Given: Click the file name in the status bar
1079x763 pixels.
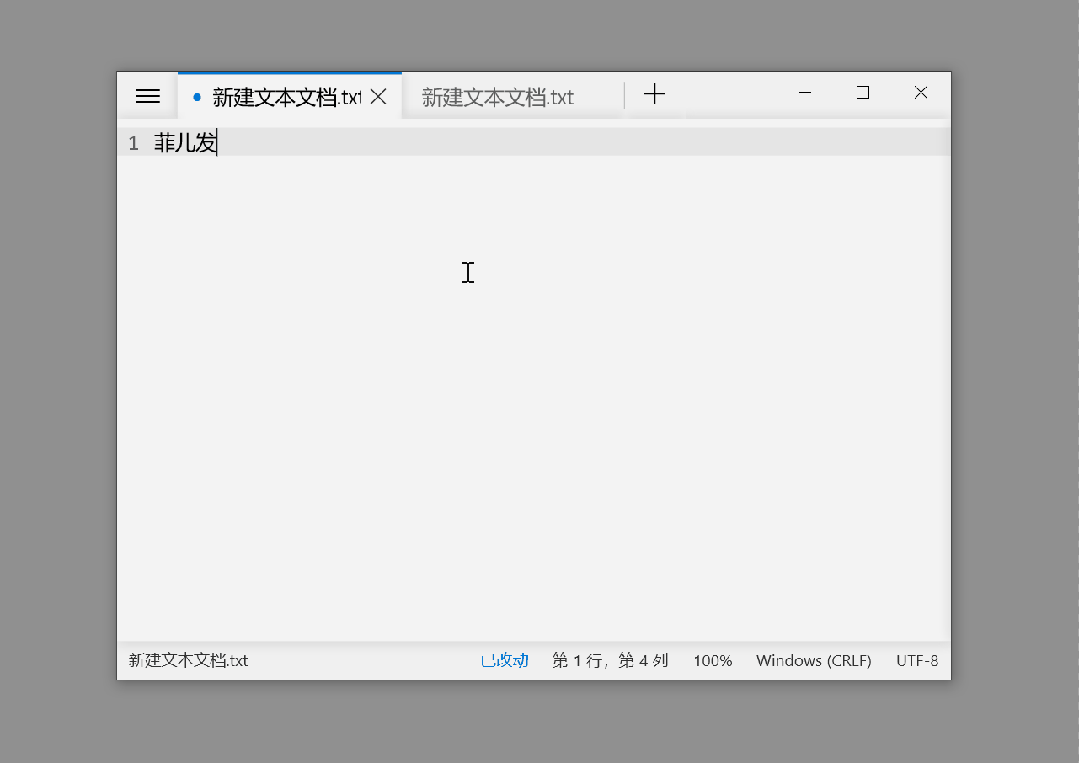Looking at the screenshot, I should point(189,660).
